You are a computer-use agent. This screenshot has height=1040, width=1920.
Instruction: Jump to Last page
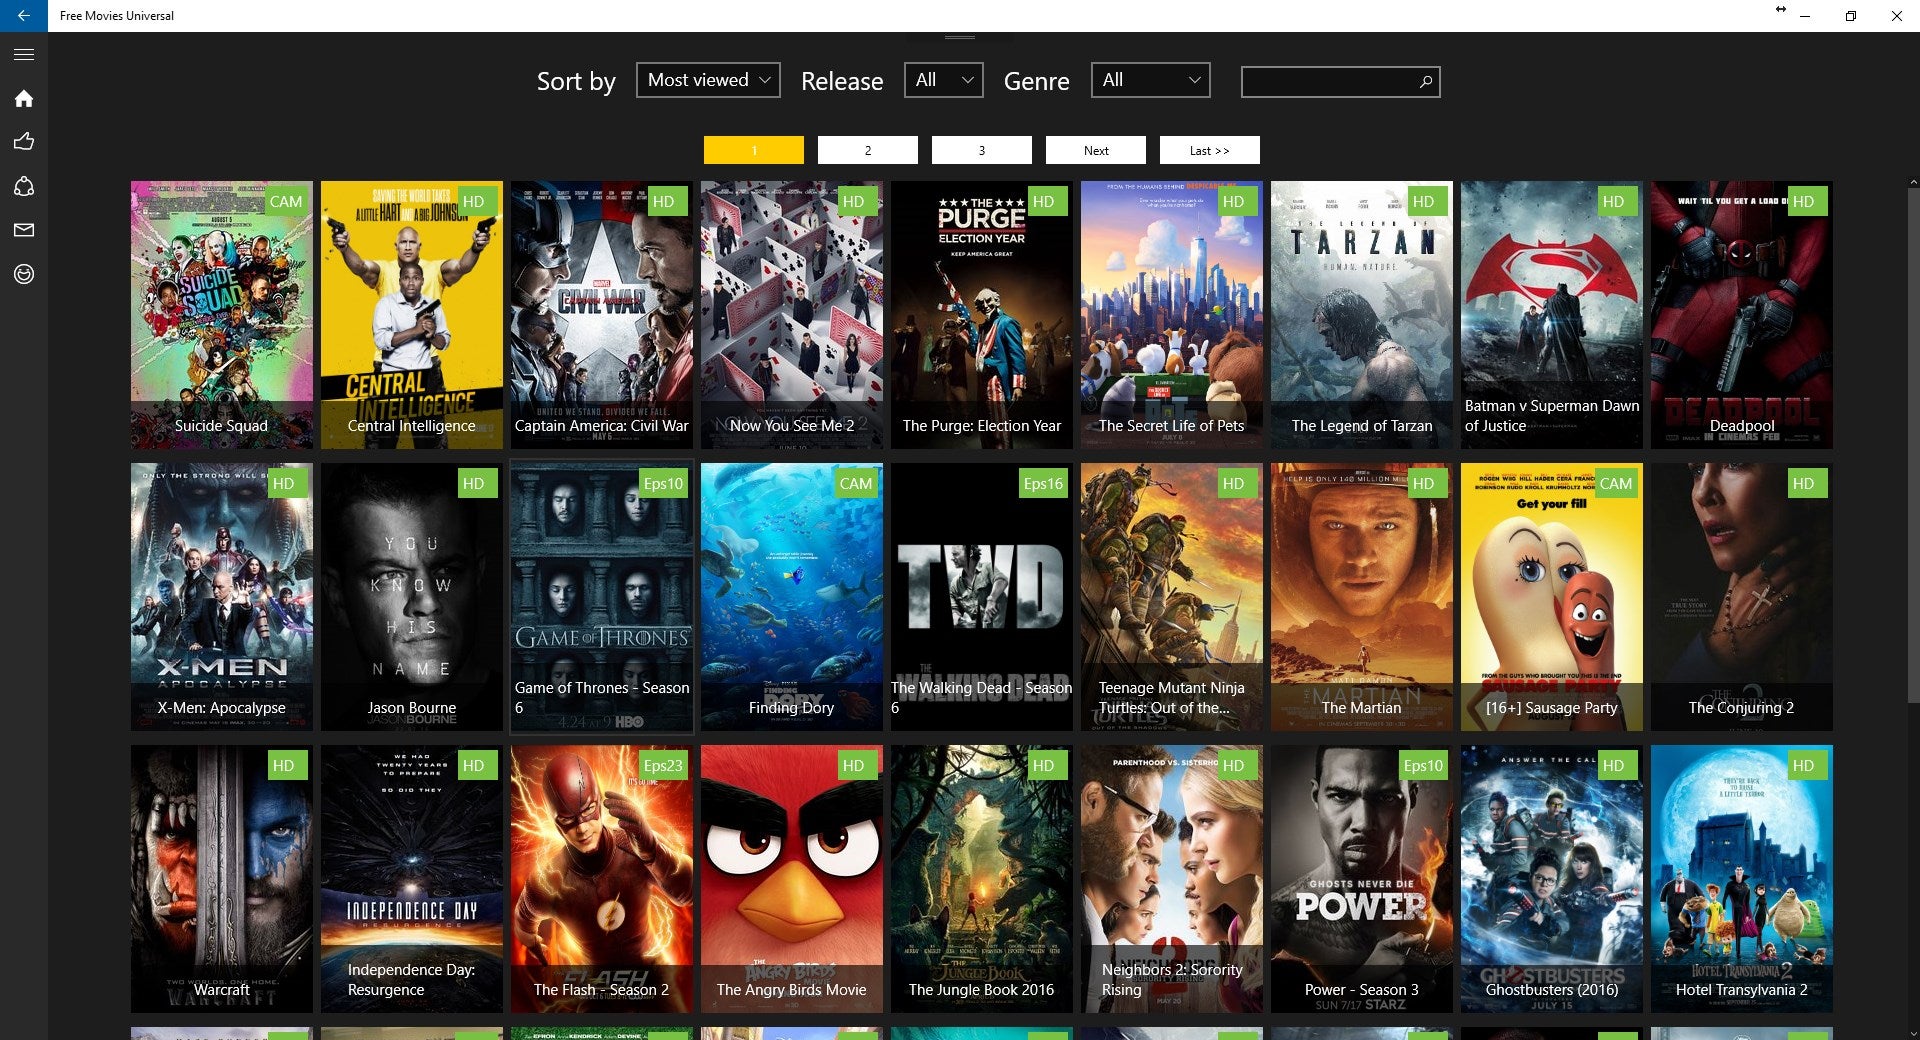tap(1210, 150)
